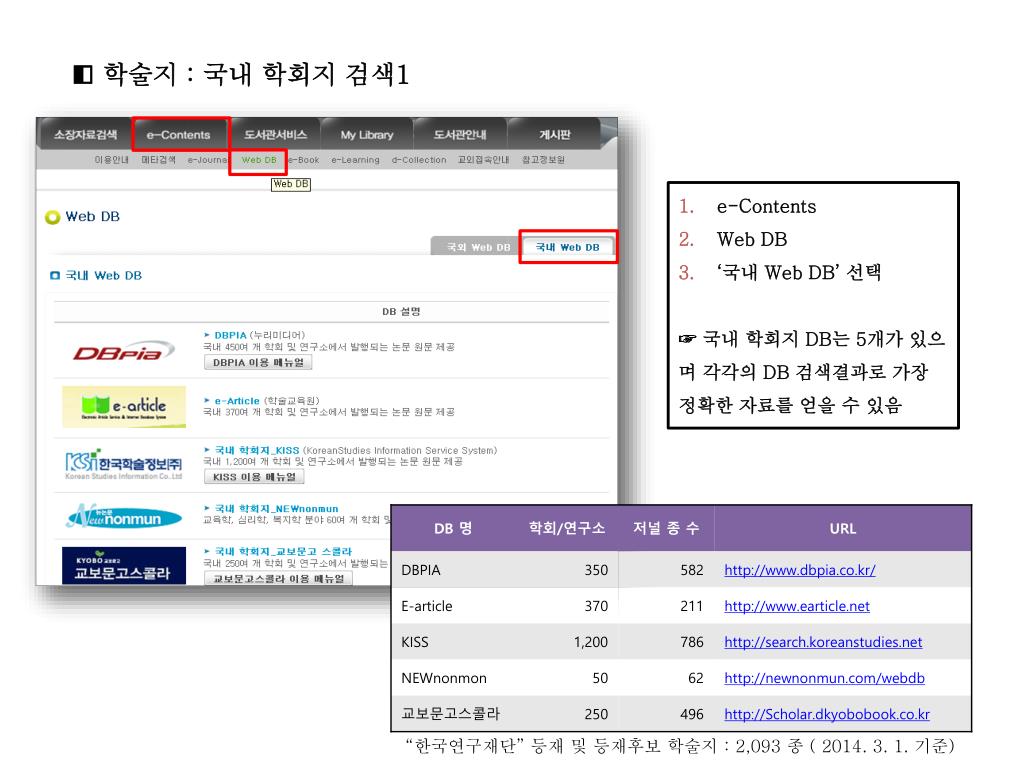The height and width of the screenshot is (768, 1024).
Task: Click the 1,200 value in KISS row
Action: pyautogui.click(x=590, y=642)
